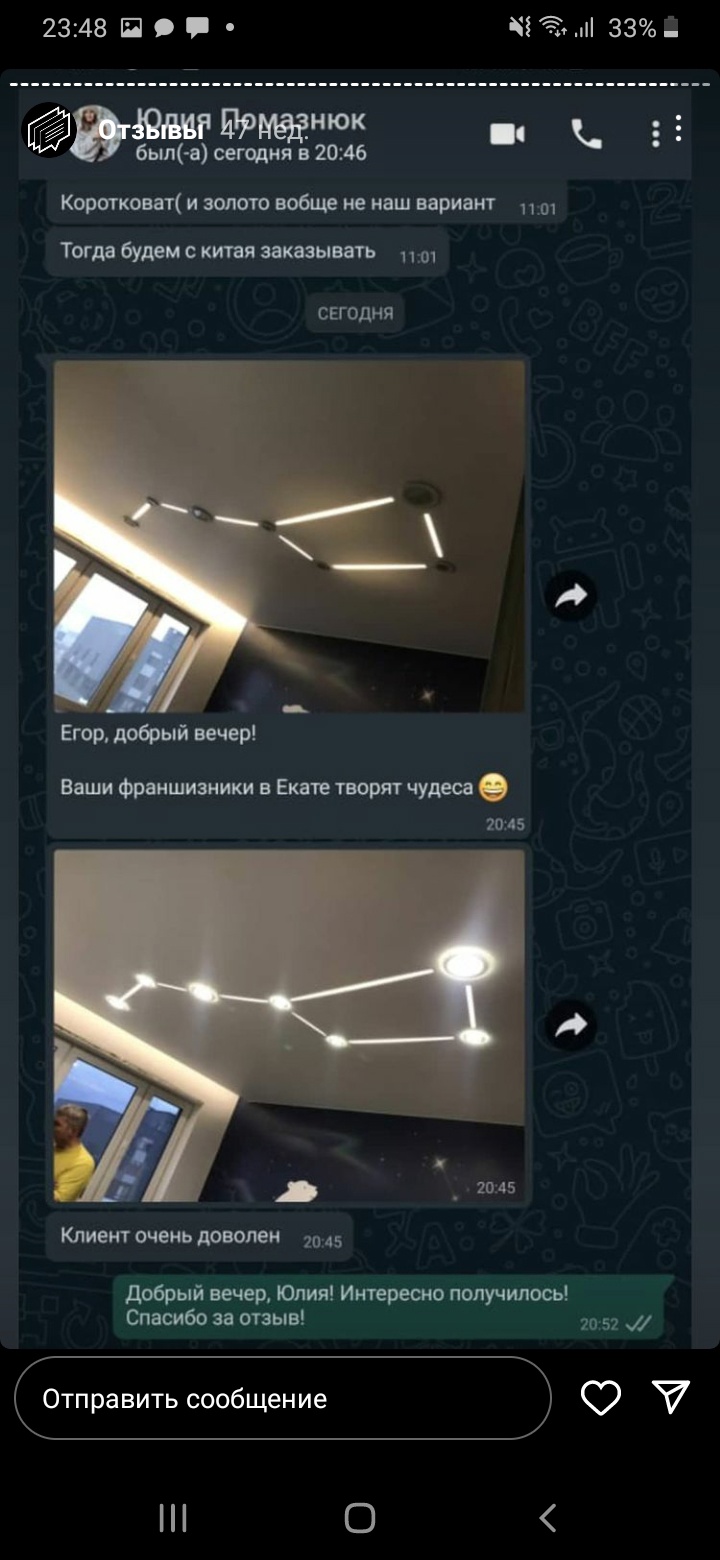Tap the Отзывы highlight title
Image resolution: width=720 pixels, height=1560 pixels.
(151, 131)
